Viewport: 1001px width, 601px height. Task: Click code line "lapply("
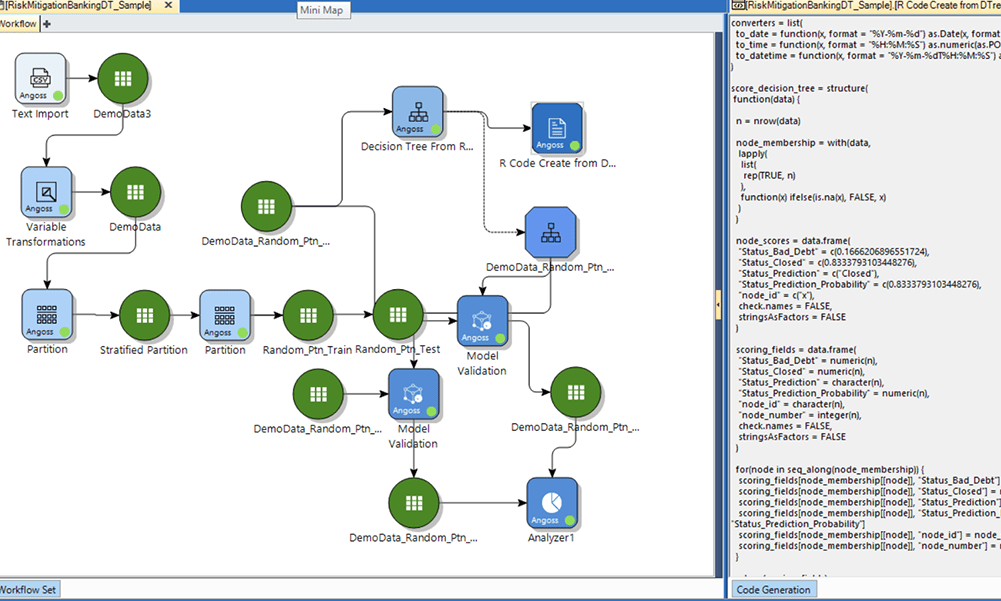[753, 153]
